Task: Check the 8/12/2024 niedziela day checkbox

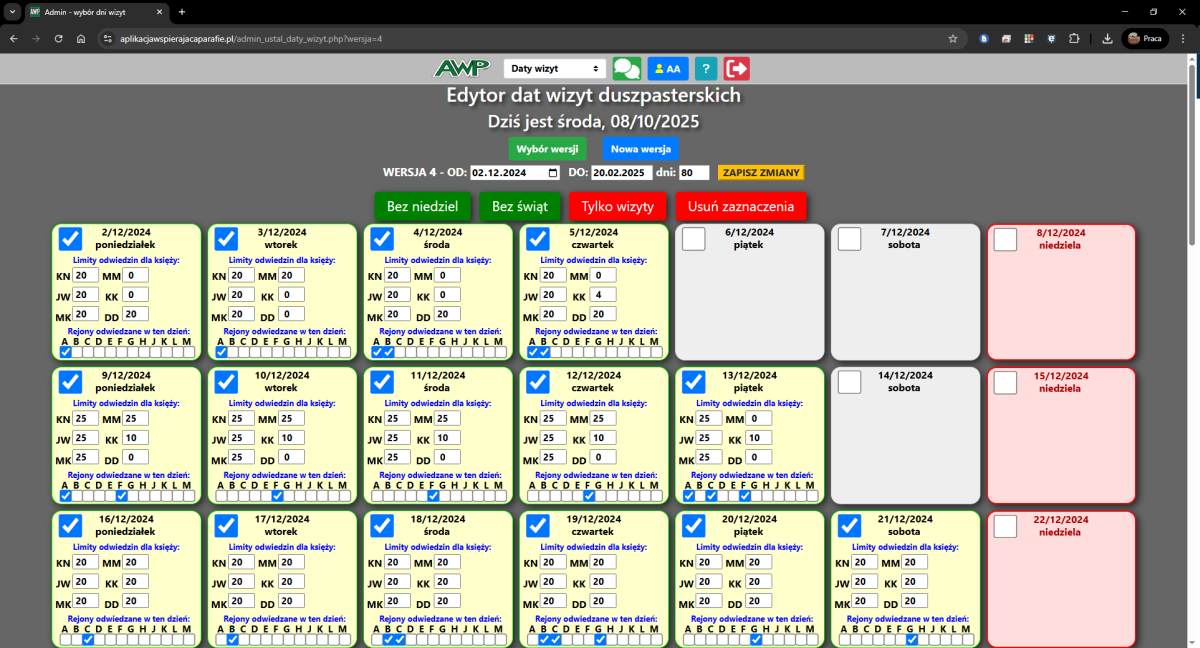Action: 1005,239
